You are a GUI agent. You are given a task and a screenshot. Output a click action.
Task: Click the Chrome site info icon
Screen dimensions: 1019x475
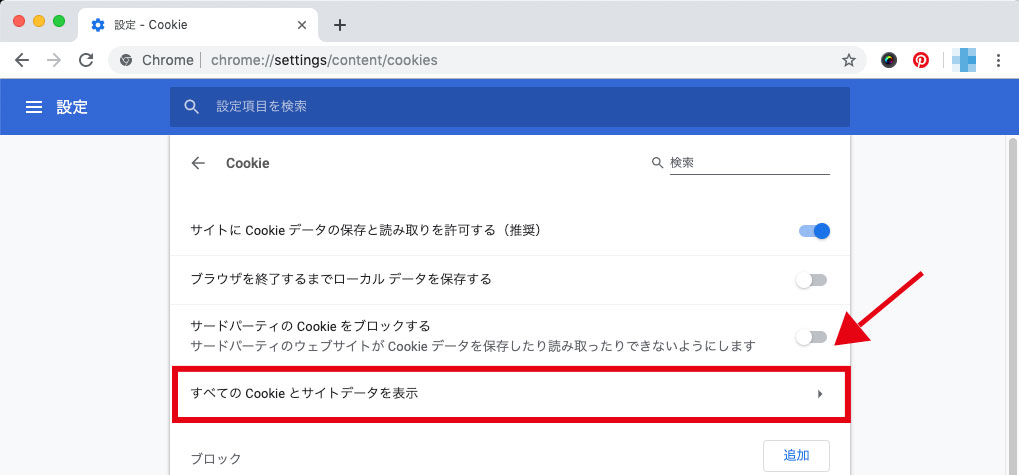click(x=126, y=60)
